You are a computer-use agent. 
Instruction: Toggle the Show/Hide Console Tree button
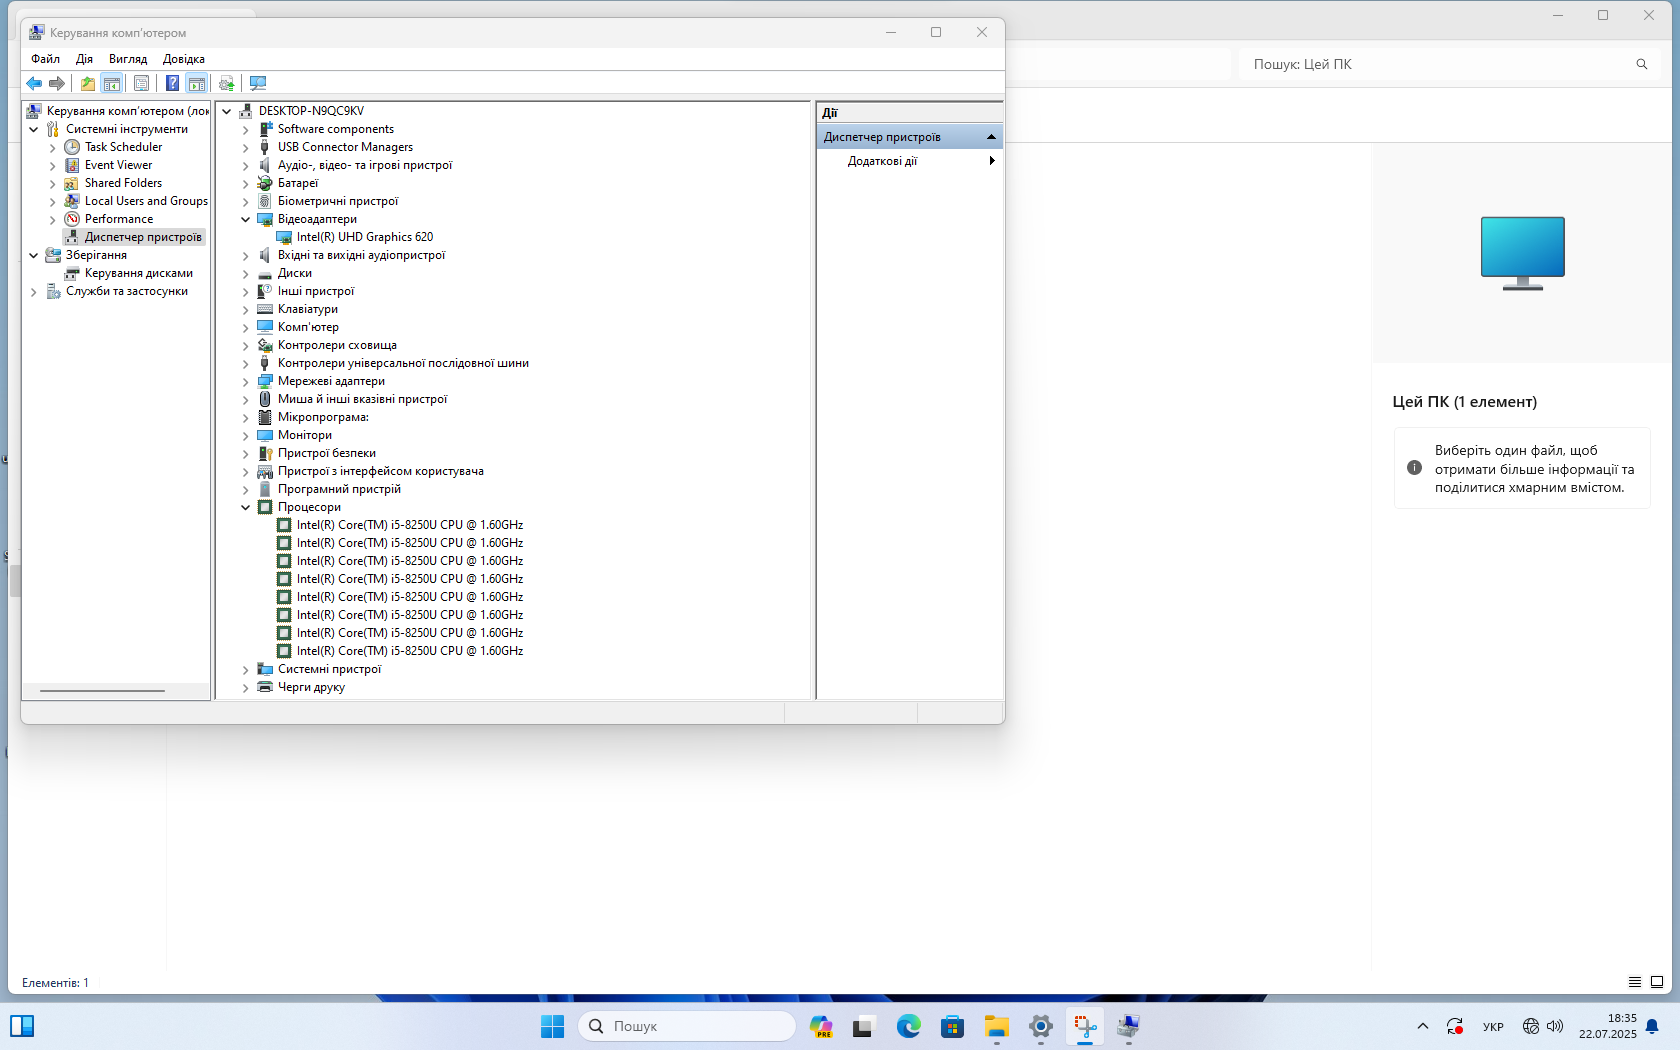tap(112, 83)
